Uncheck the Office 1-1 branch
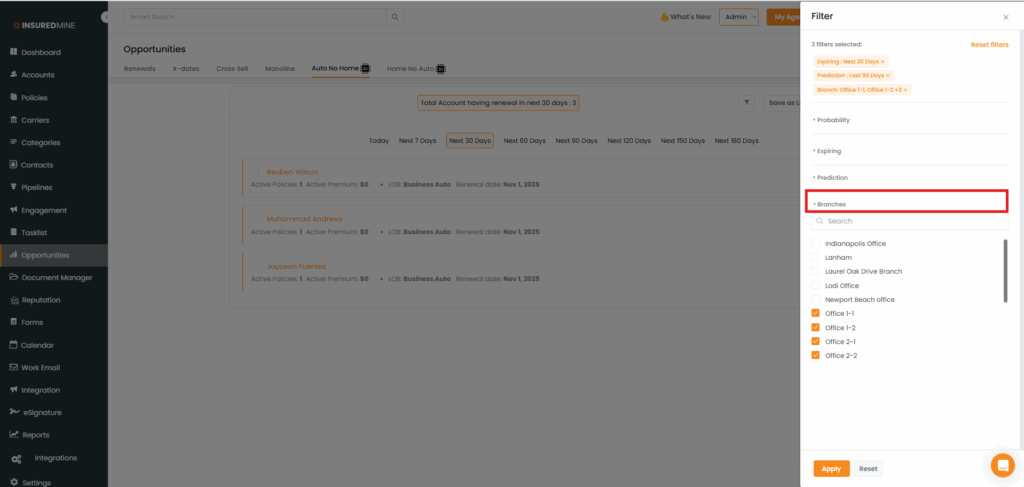Image resolution: width=1024 pixels, height=487 pixels. point(815,313)
